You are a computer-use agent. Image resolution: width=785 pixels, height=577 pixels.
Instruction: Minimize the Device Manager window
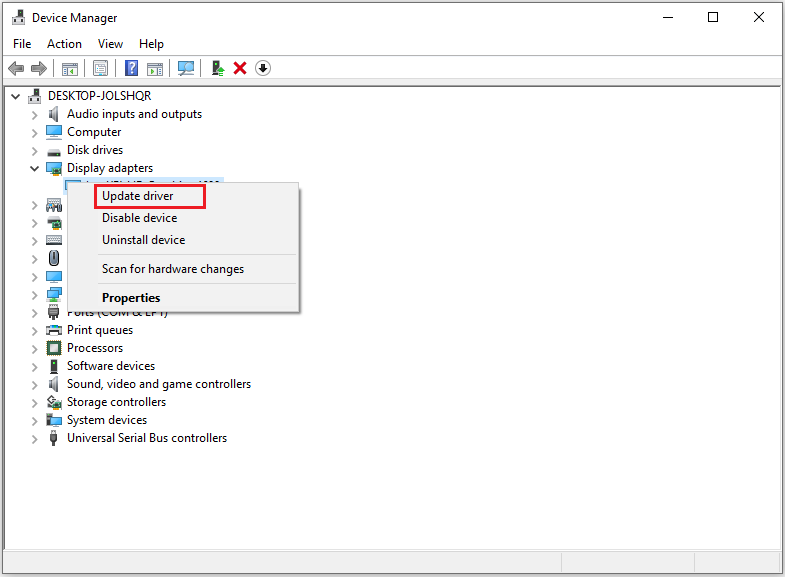click(x=668, y=18)
